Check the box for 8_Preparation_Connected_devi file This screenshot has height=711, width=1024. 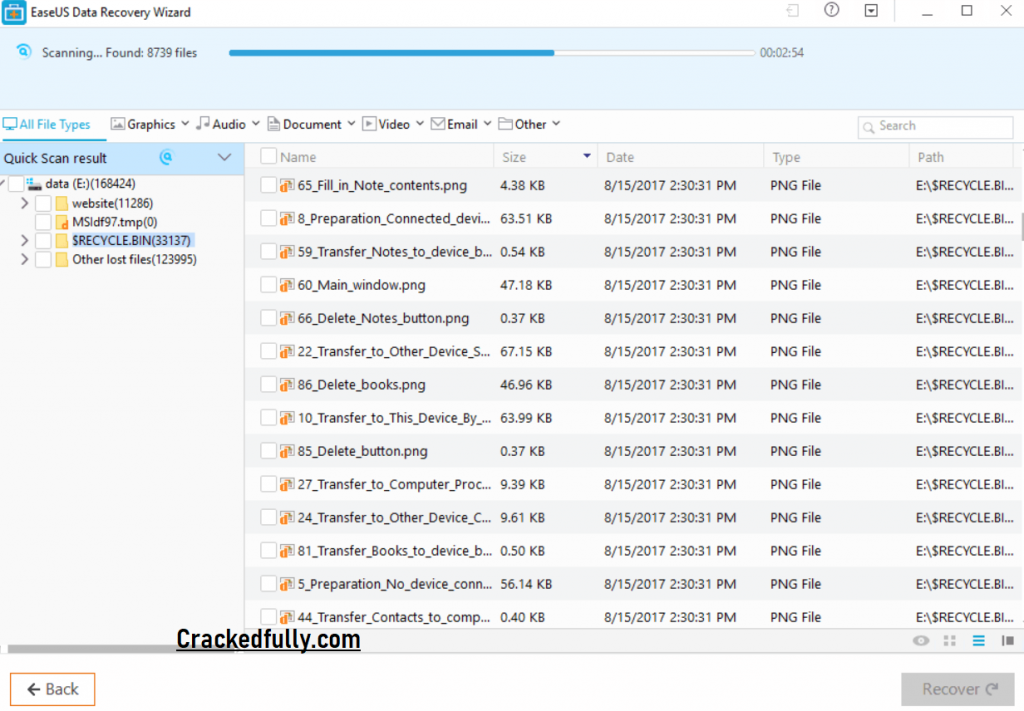(268, 218)
